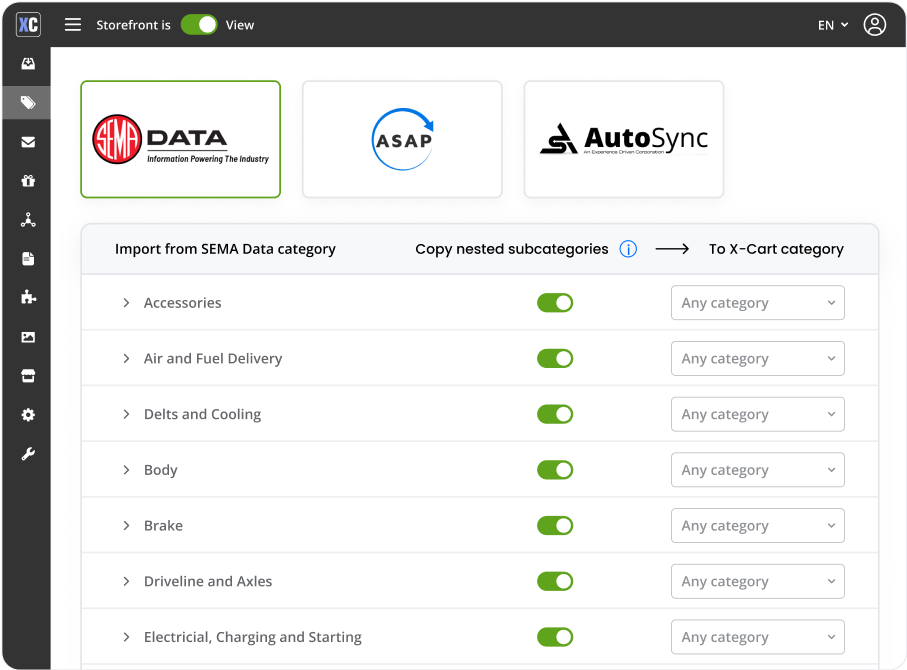907x670 pixels.
Task: Select the storefront shop icon
Action: click(x=27, y=375)
